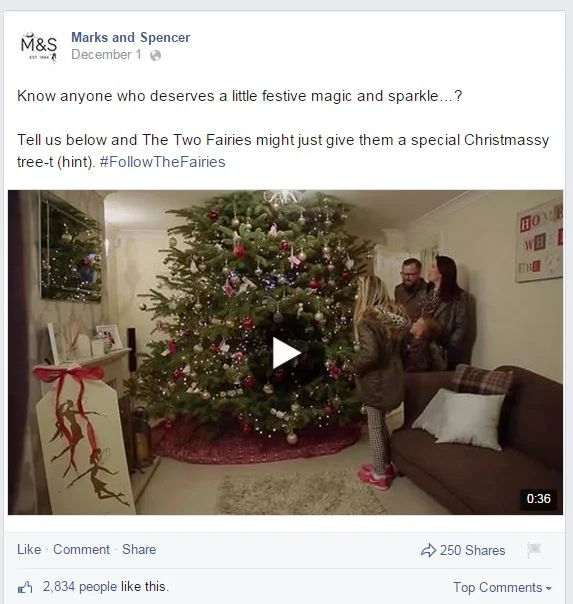Click the fairy gift tag in video
Viewport: 573px width, 604px height.
coord(85,440)
